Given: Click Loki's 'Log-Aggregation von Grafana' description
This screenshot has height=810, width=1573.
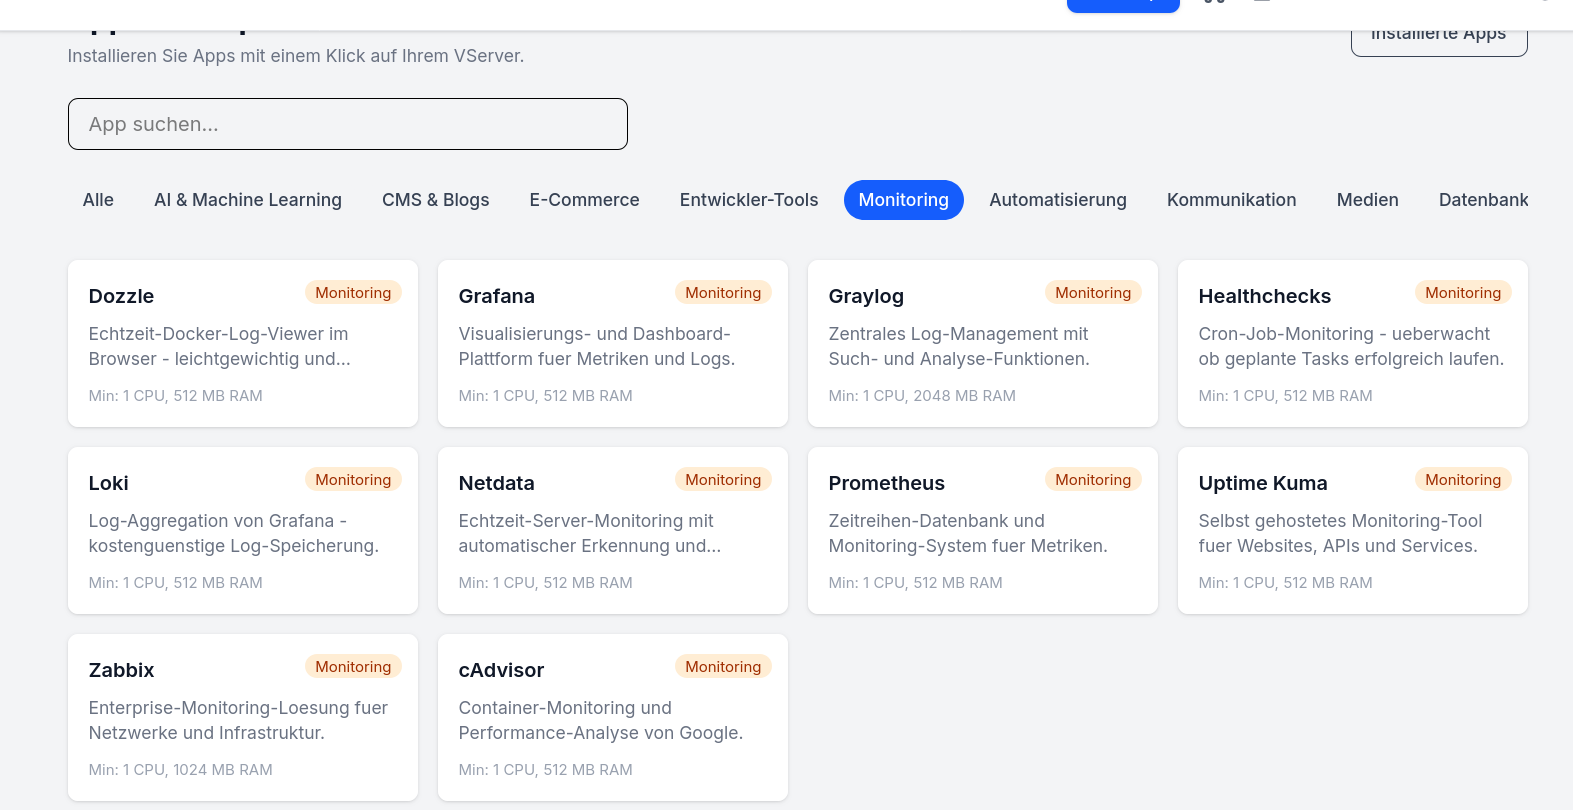Looking at the screenshot, I should [x=234, y=533].
